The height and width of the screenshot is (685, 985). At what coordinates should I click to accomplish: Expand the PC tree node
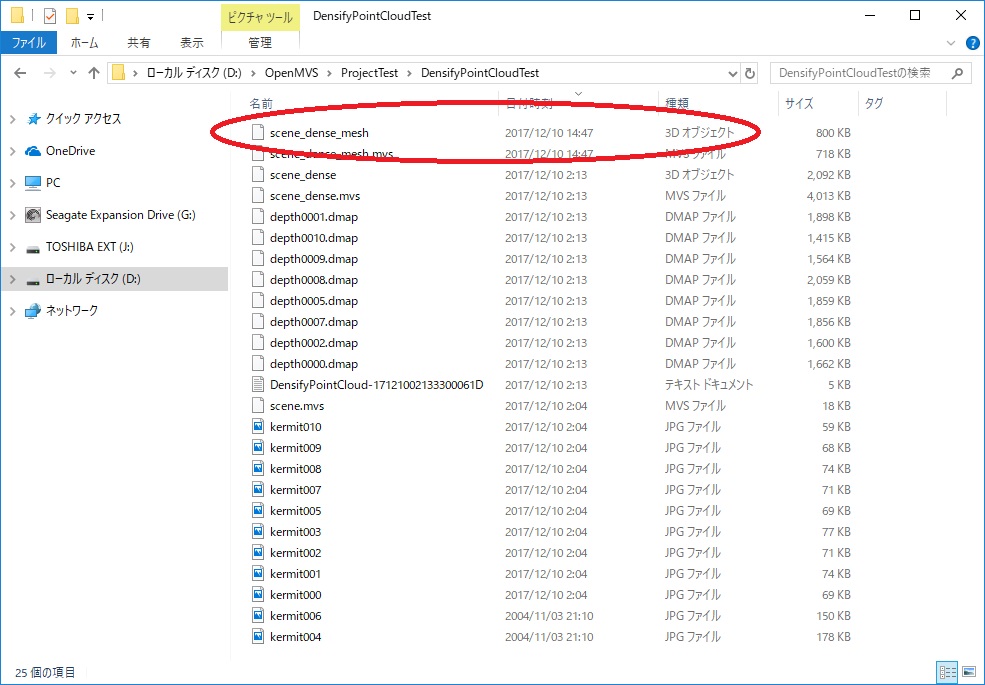tap(13, 183)
